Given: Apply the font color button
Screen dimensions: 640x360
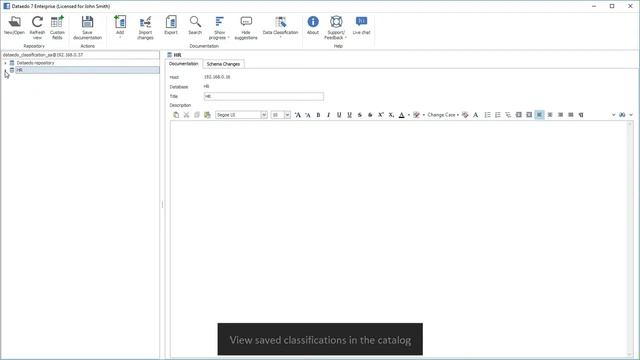Looking at the screenshot, I should click(x=402, y=115).
